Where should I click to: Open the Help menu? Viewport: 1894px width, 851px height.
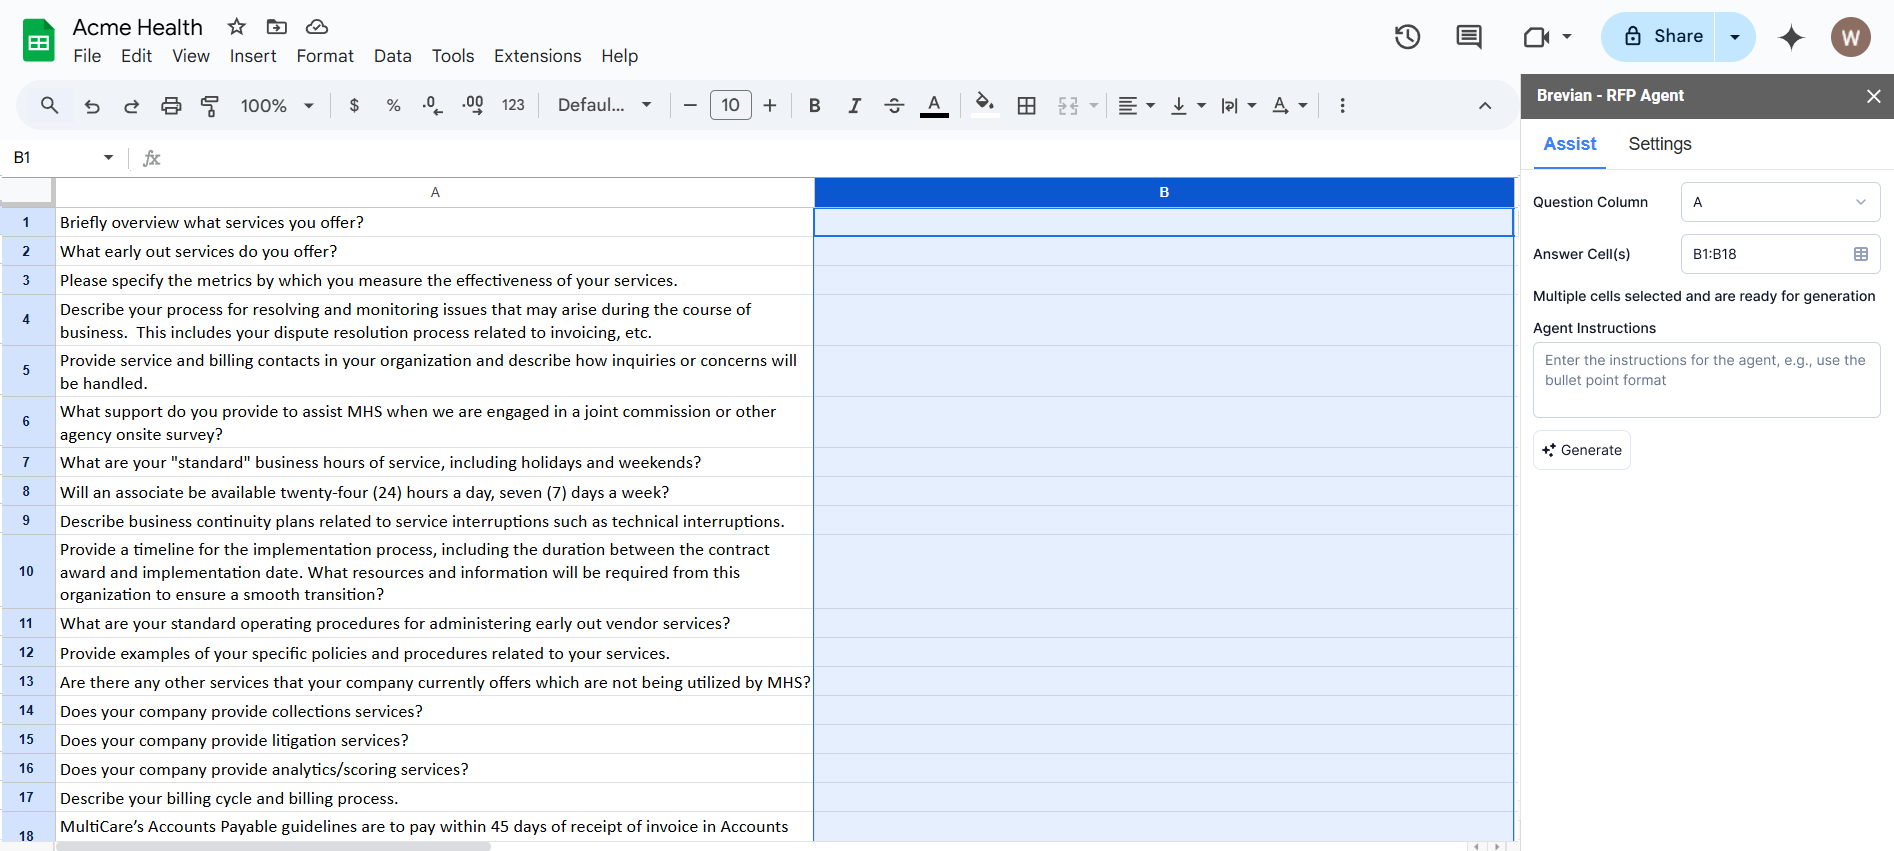[619, 56]
